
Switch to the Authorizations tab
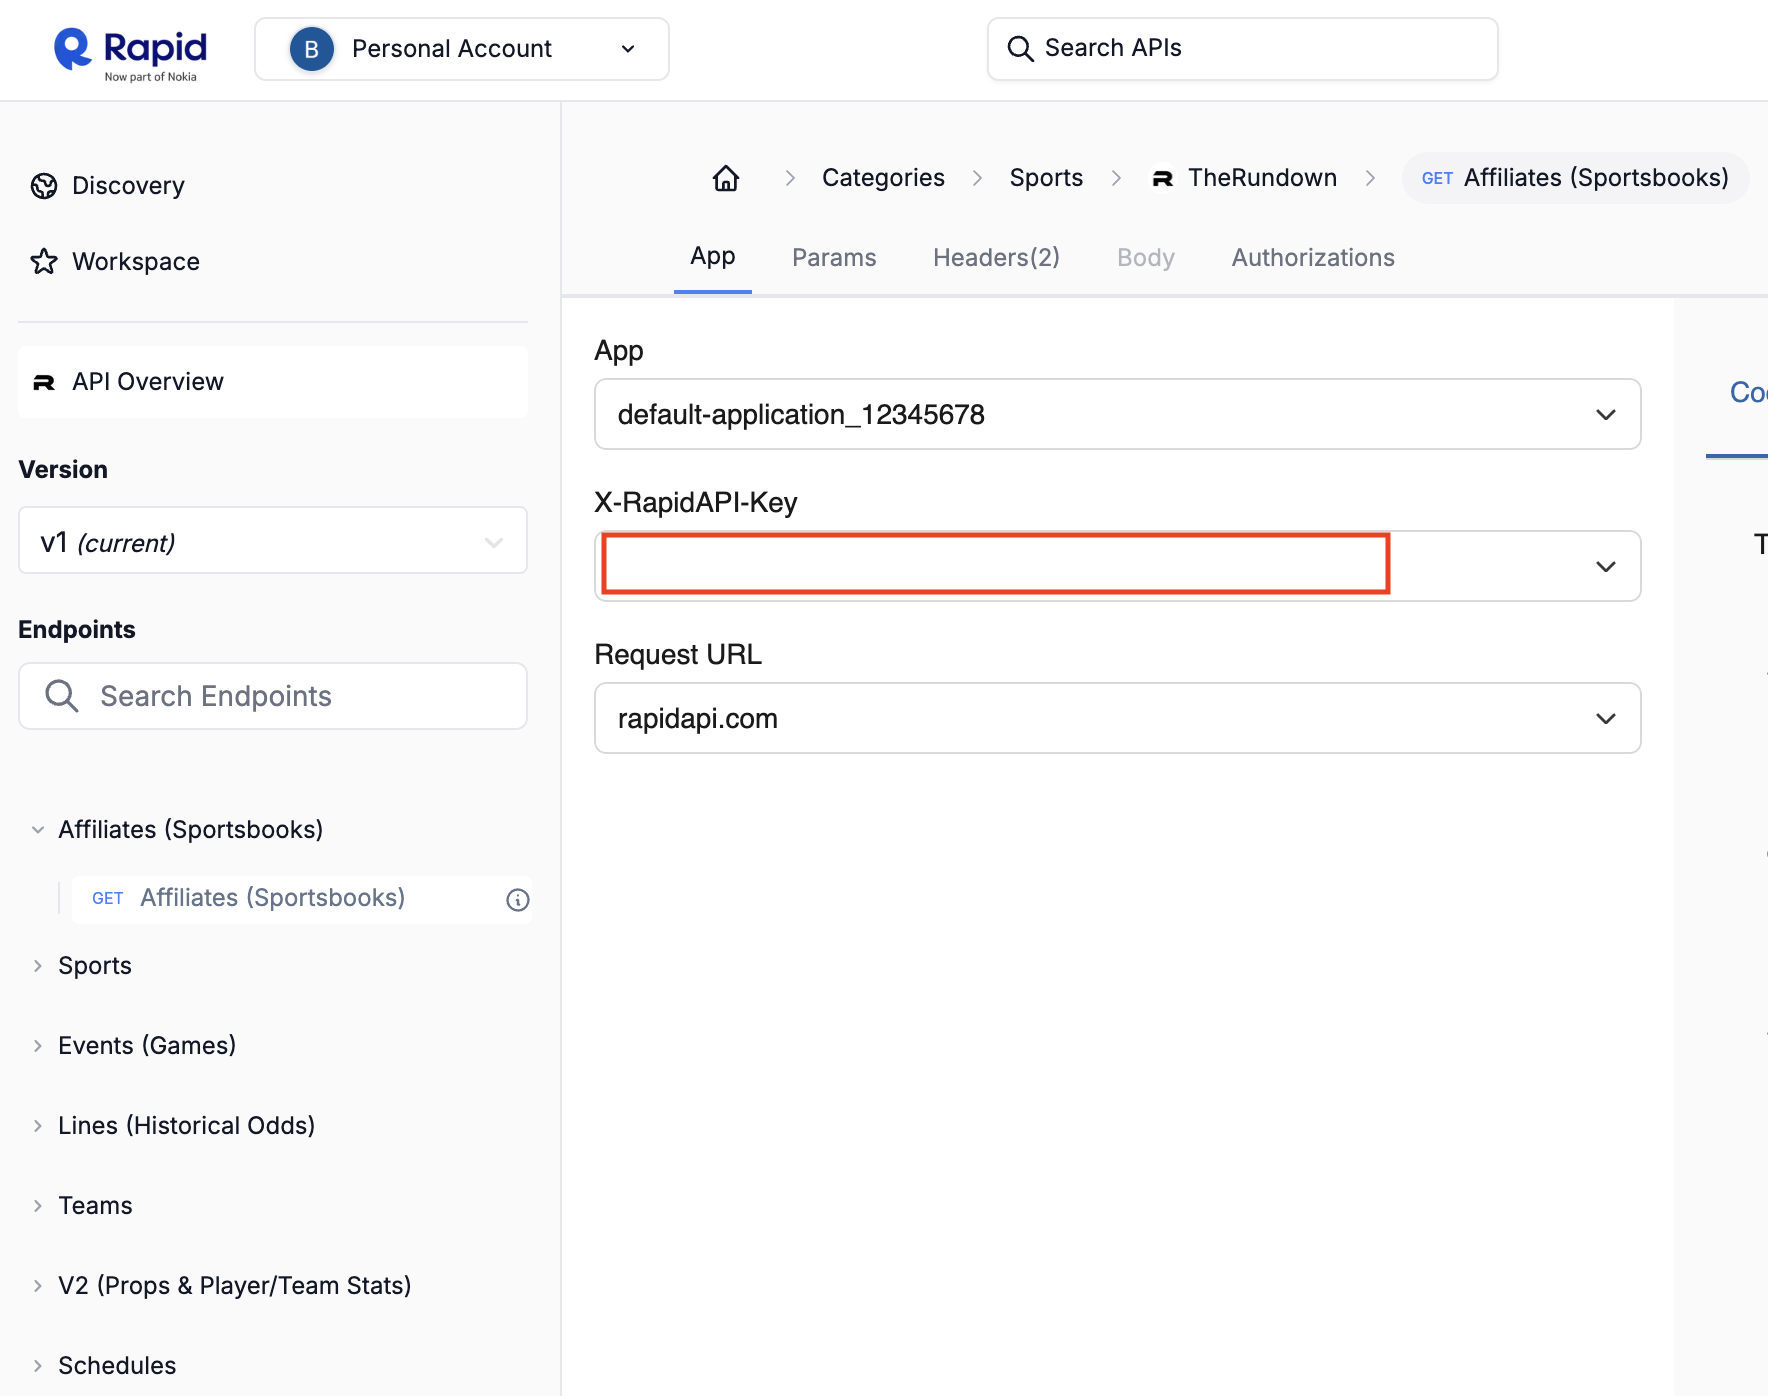coord(1313,258)
